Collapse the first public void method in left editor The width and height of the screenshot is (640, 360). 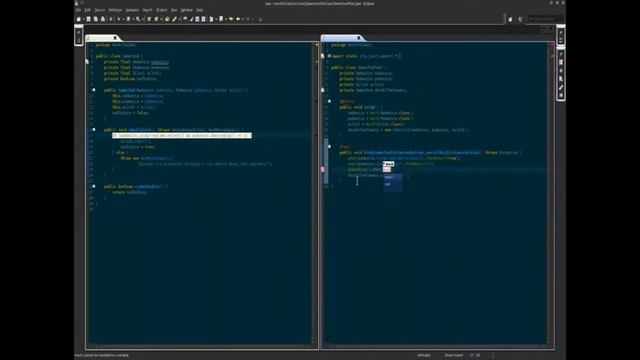94,129
